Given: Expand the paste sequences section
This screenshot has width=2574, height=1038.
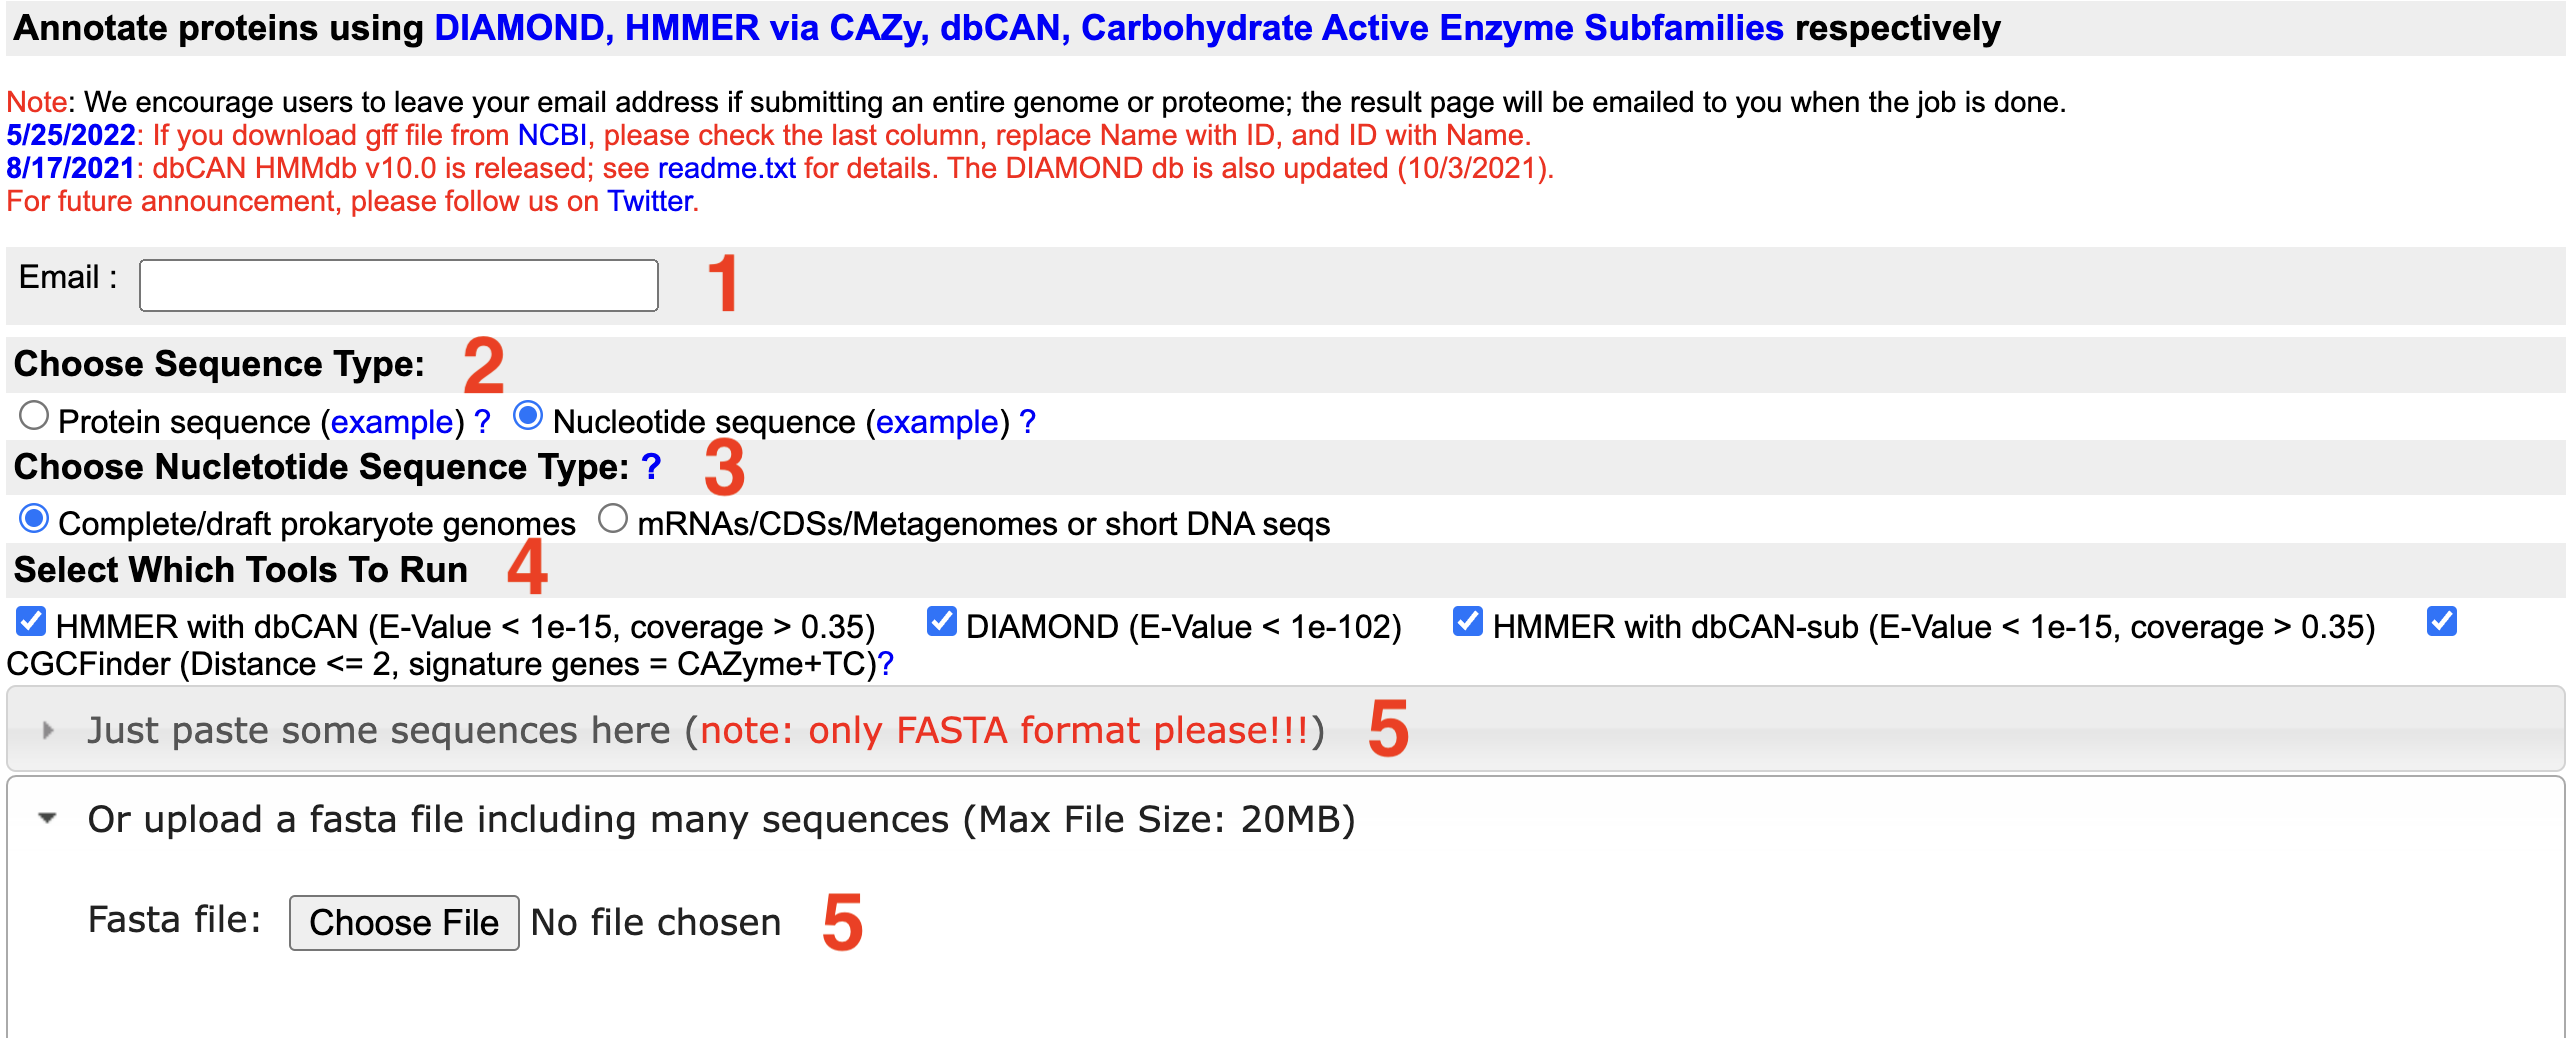Looking at the screenshot, I should click(48, 731).
